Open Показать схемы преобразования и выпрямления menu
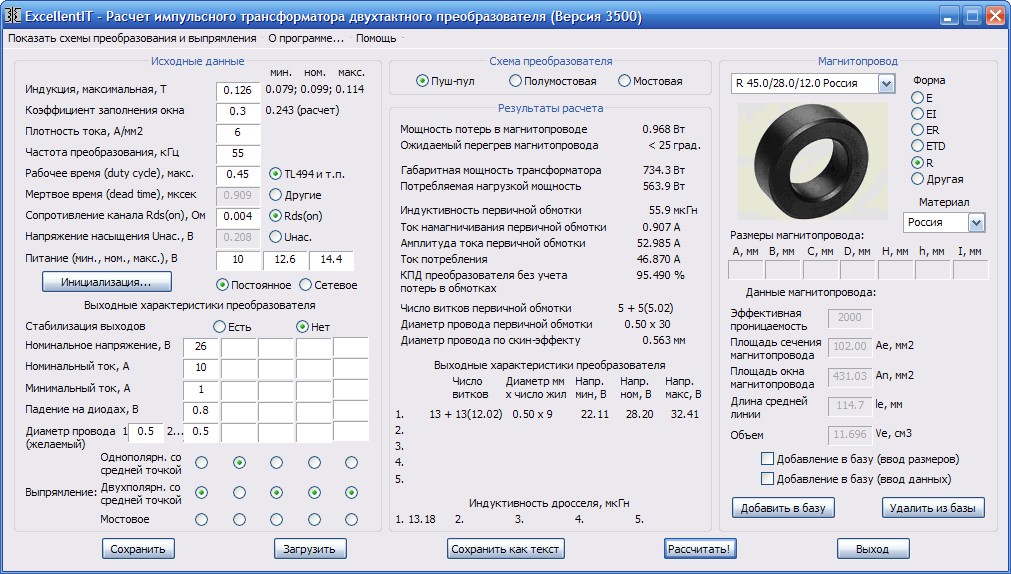Viewport: 1011px width, 574px height. point(132,38)
